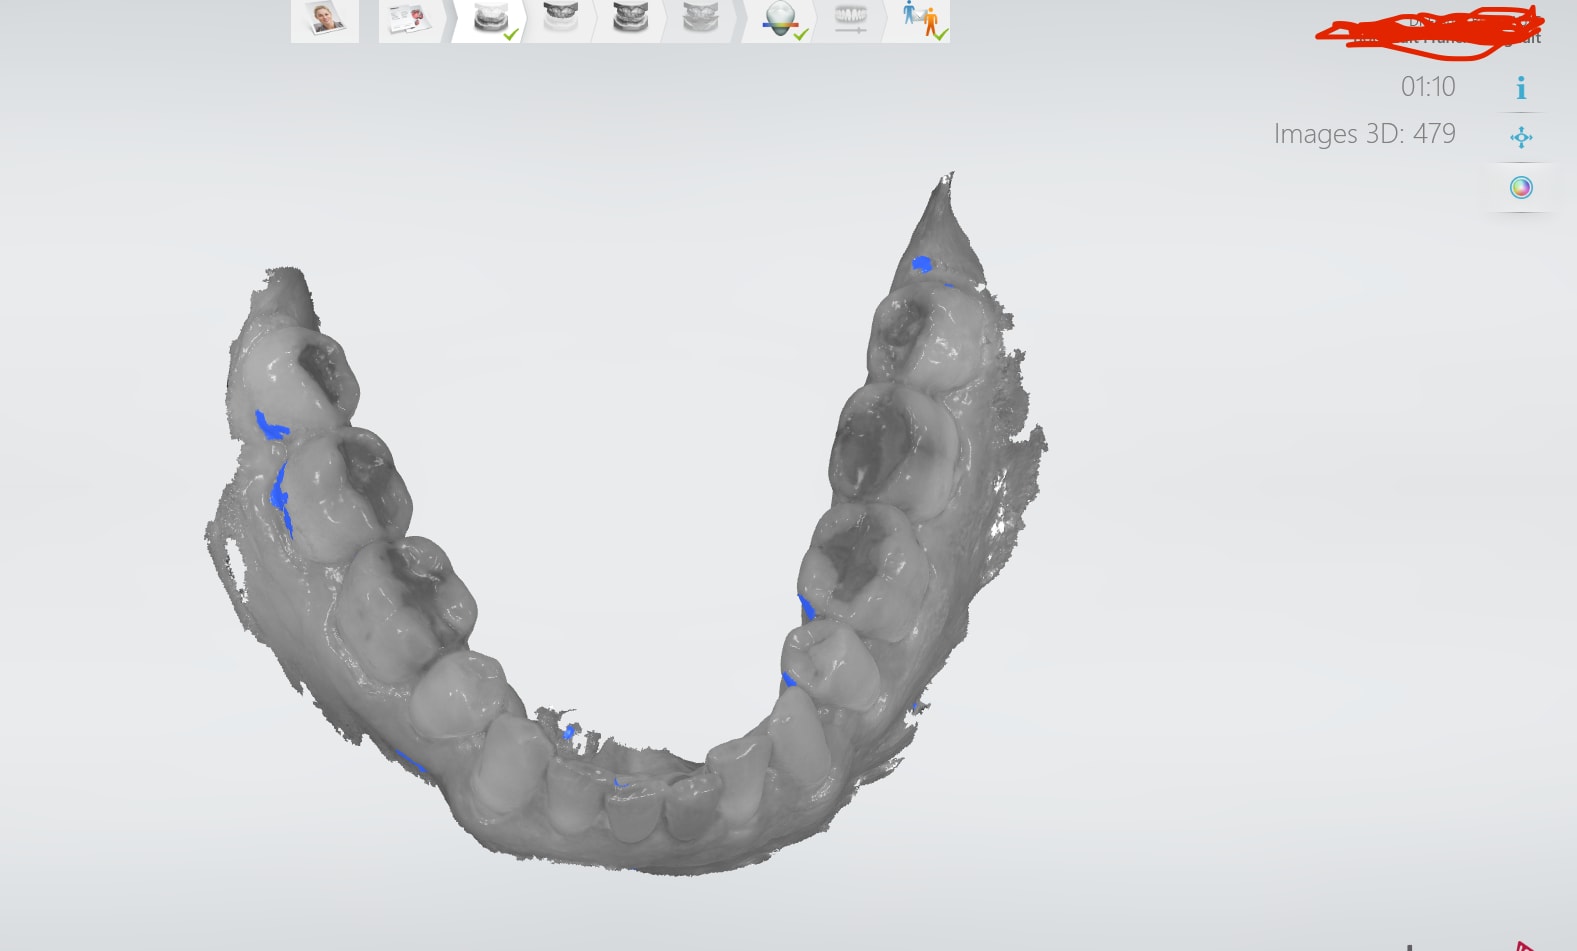Click the blue patch at the right arch tip
1577x951 pixels.
(922, 264)
